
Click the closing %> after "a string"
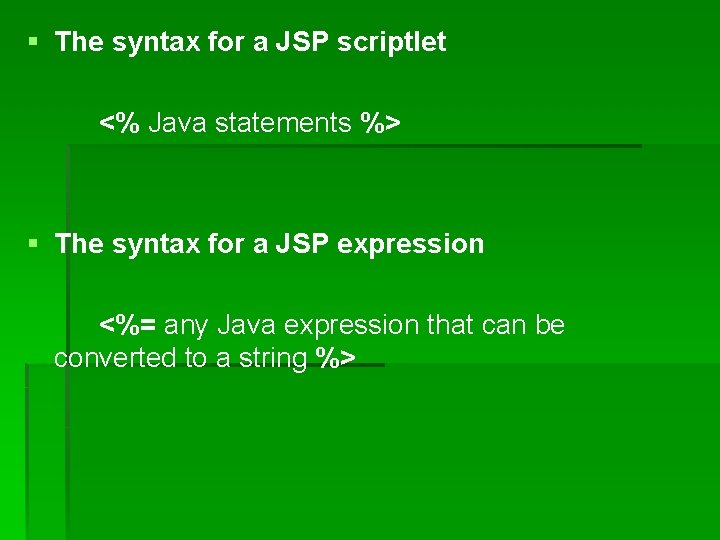[x=335, y=358]
